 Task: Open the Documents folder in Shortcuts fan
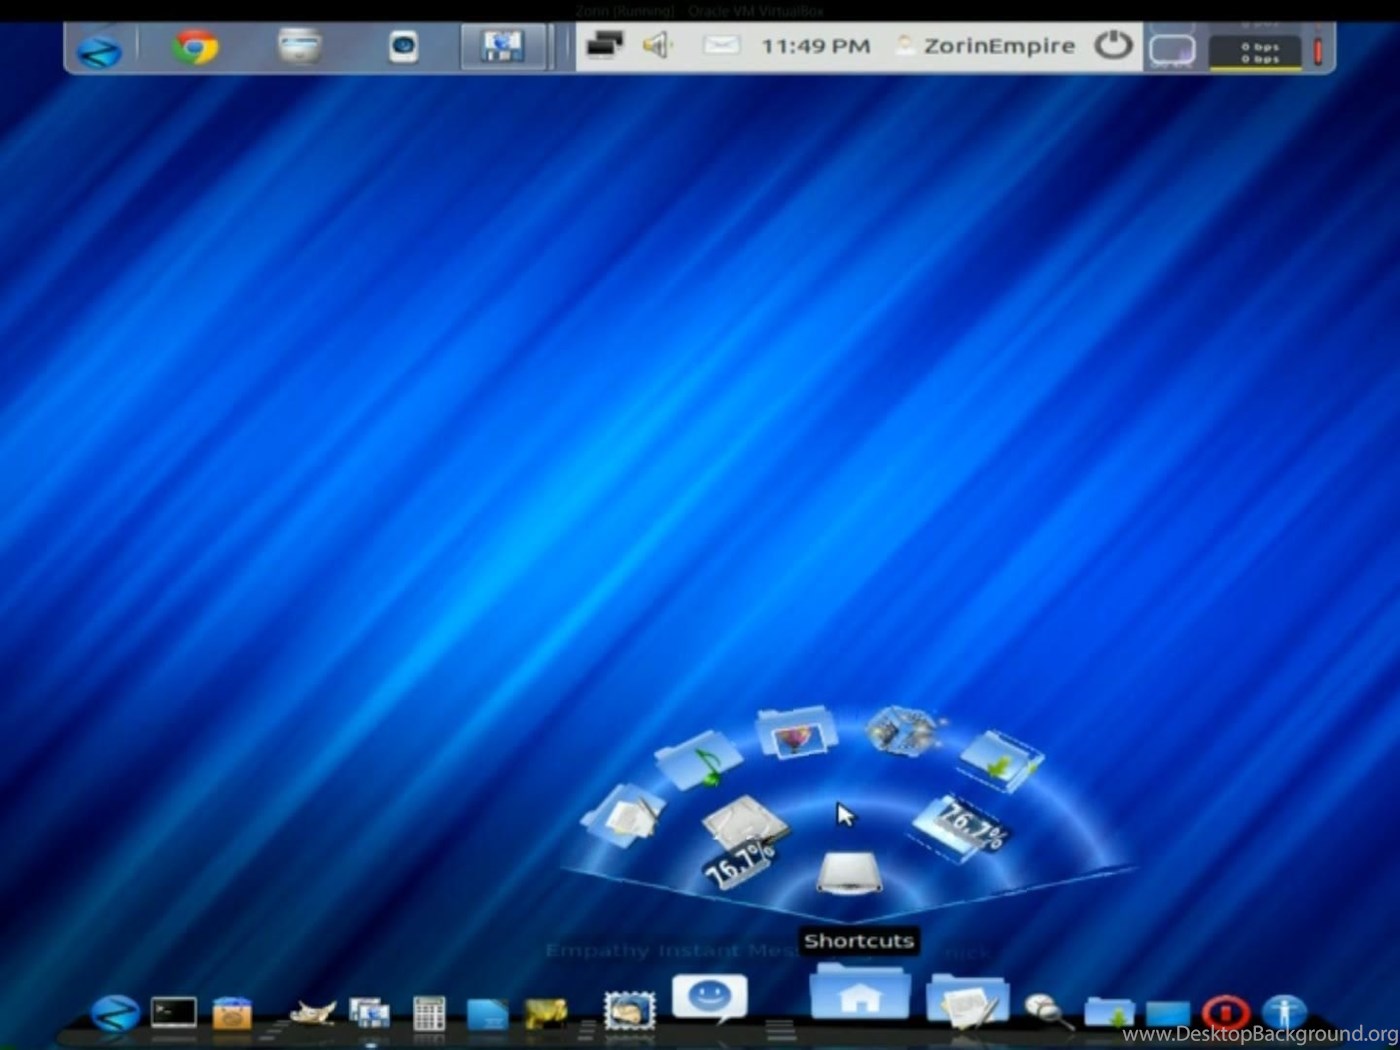coord(623,815)
